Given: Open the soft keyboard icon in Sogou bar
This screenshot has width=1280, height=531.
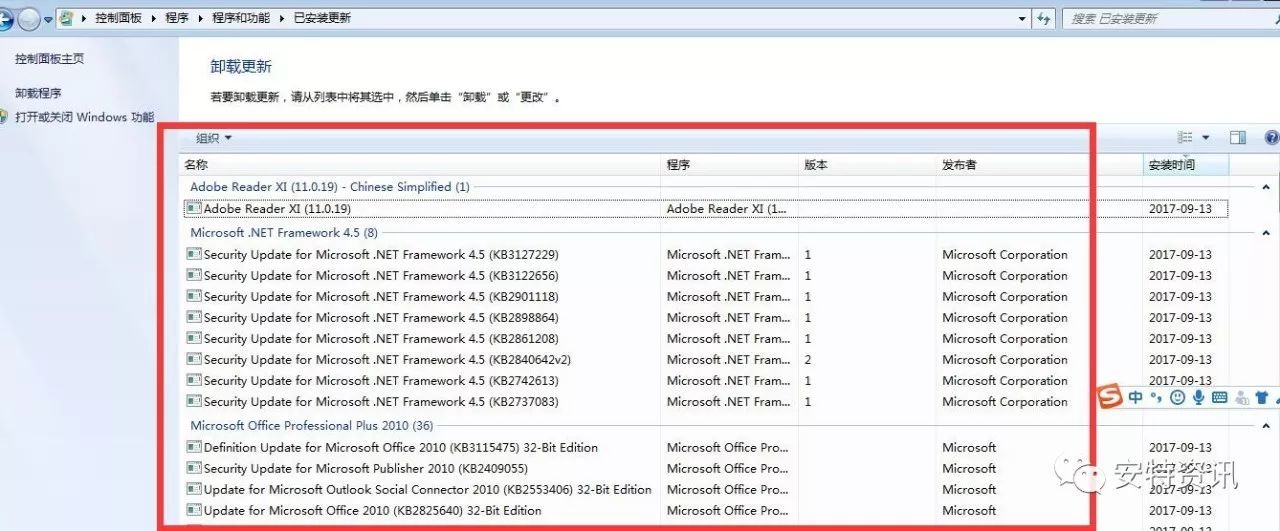Looking at the screenshot, I should click(x=1219, y=397).
